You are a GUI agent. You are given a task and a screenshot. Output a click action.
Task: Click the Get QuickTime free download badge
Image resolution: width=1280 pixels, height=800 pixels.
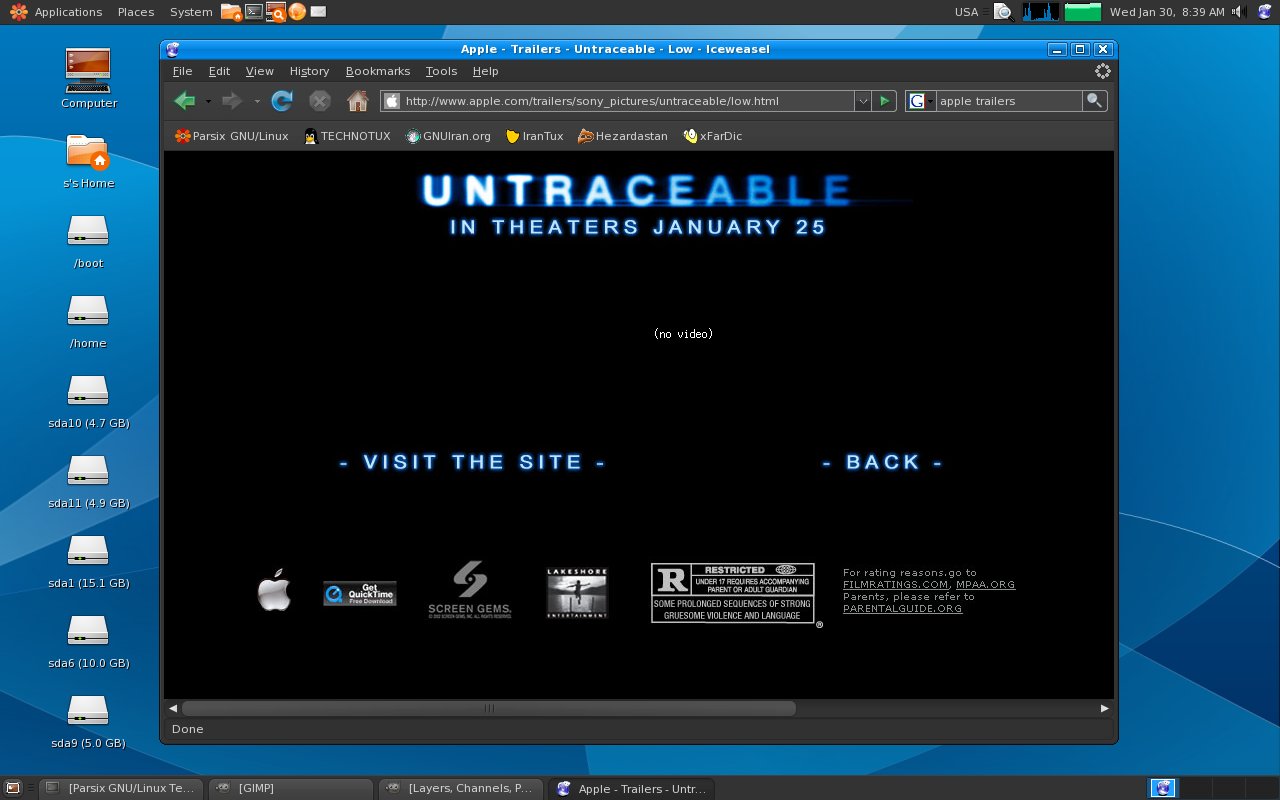tap(360, 593)
